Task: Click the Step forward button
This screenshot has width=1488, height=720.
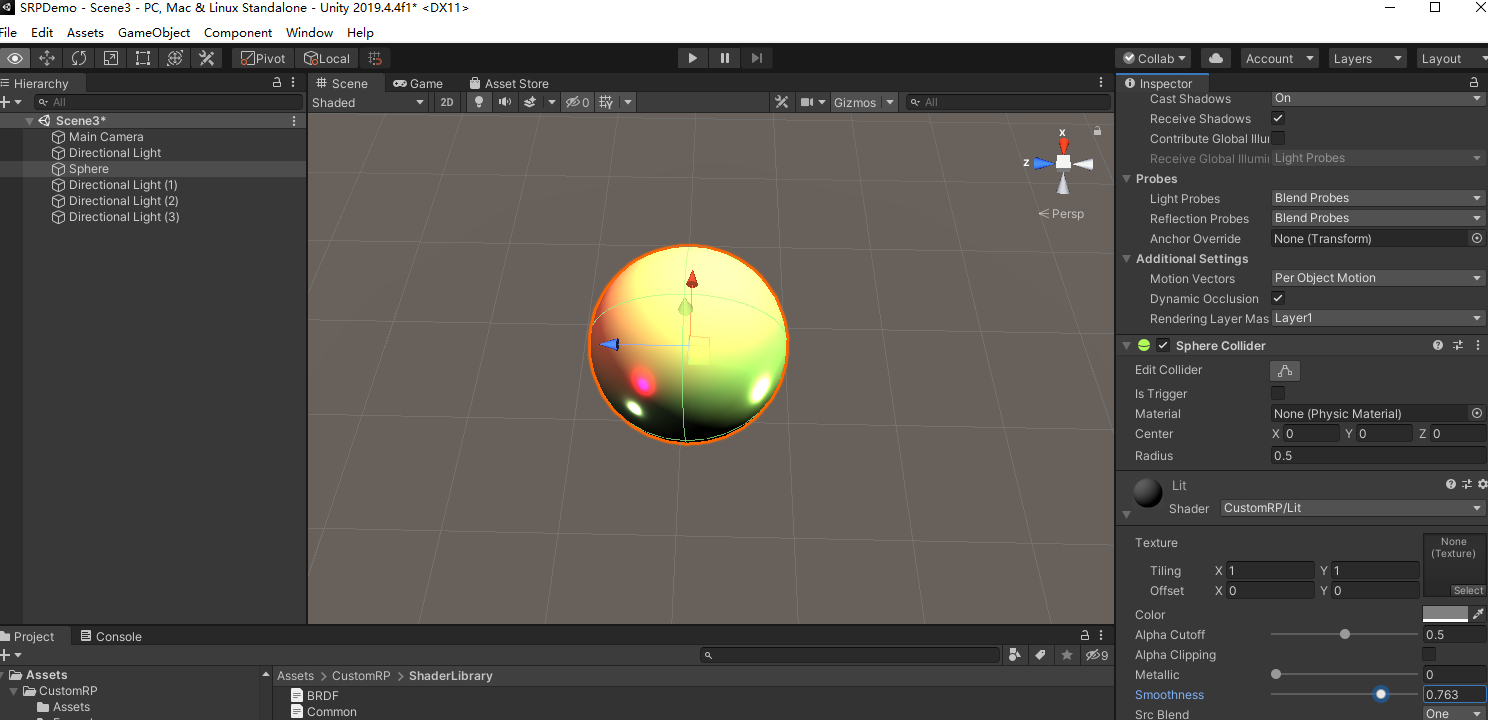Action: click(x=757, y=59)
